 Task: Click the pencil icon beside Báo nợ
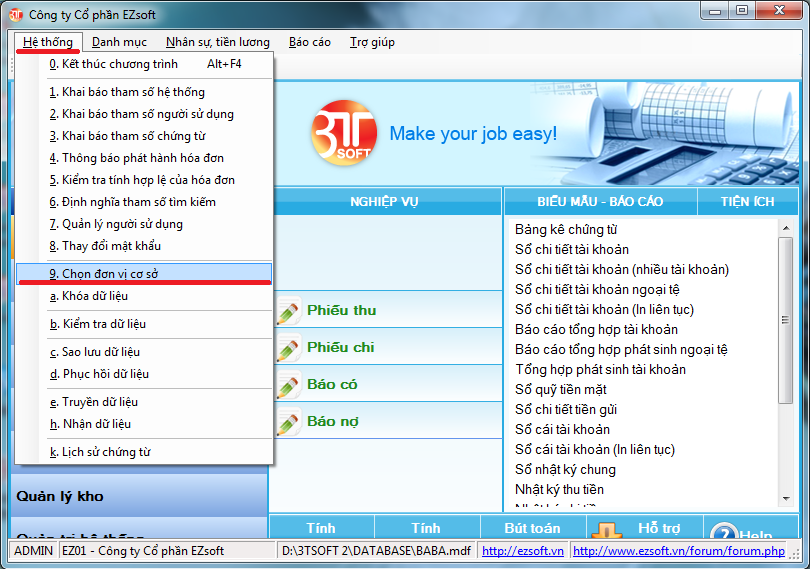(288, 422)
